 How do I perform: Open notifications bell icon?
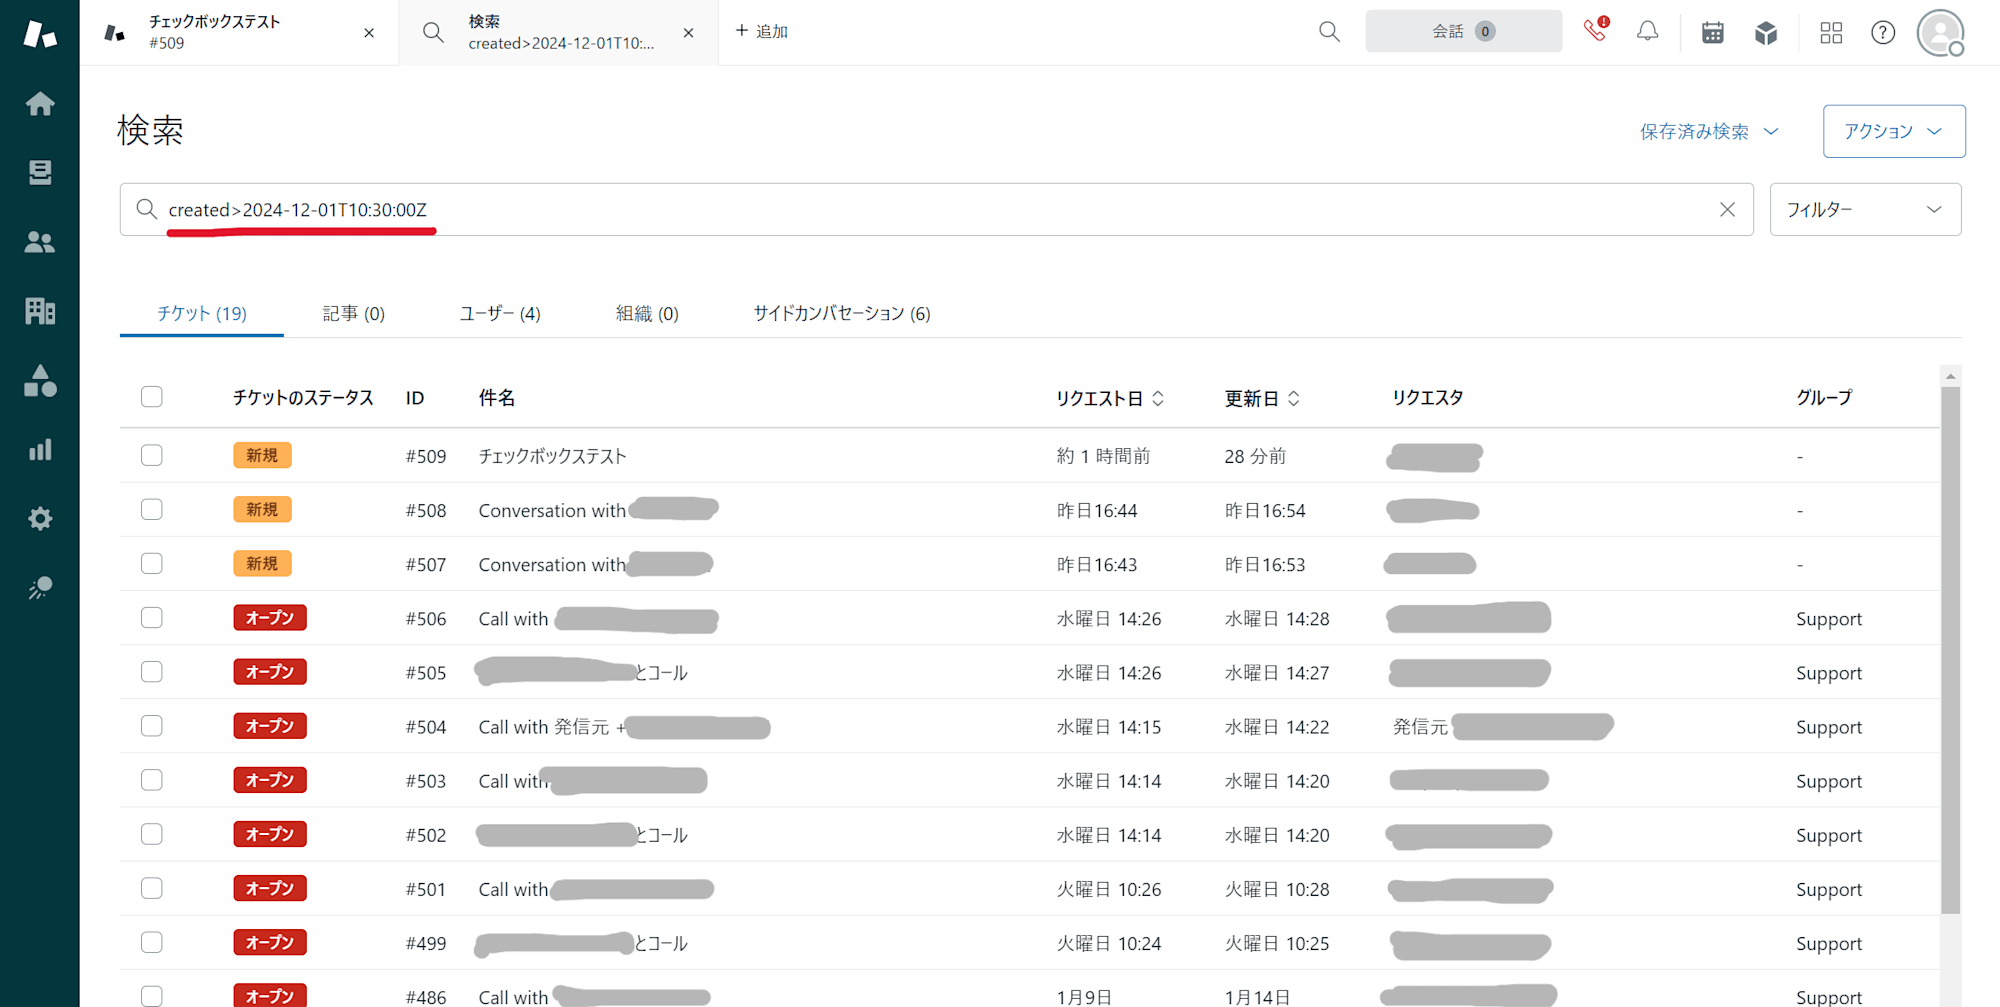[1647, 32]
